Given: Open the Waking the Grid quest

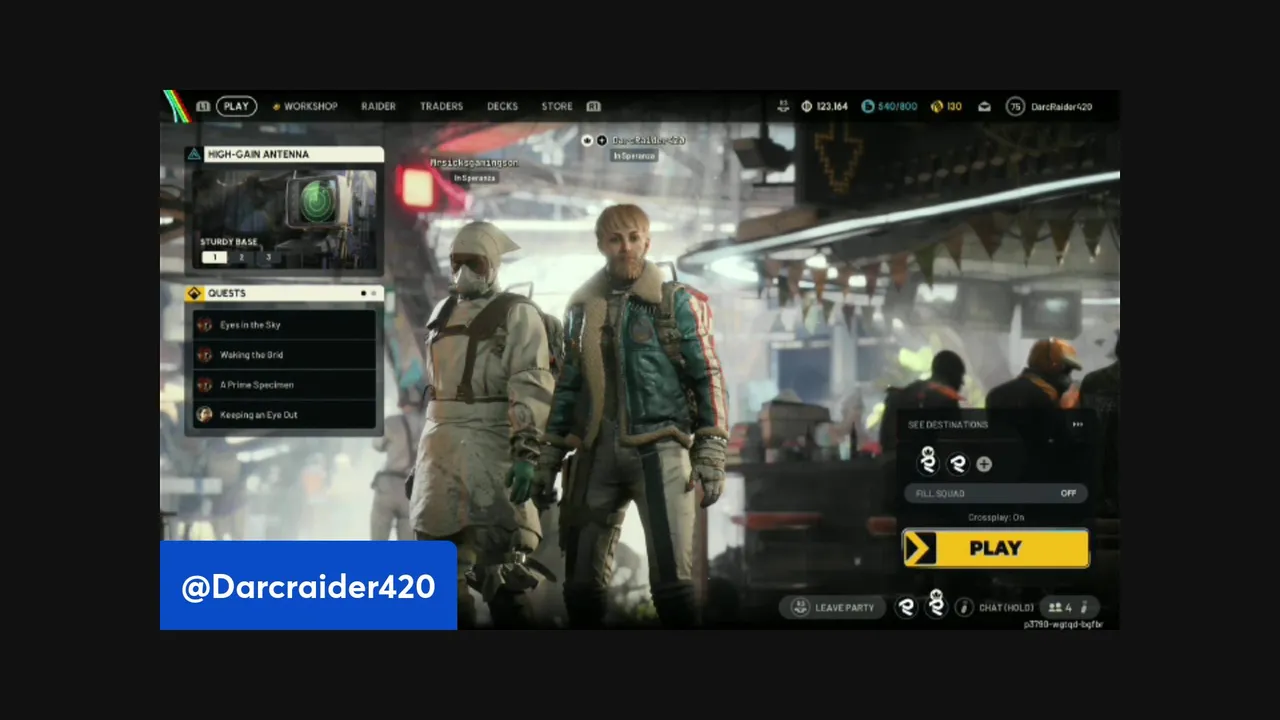Looking at the screenshot, I should [284, 355].
